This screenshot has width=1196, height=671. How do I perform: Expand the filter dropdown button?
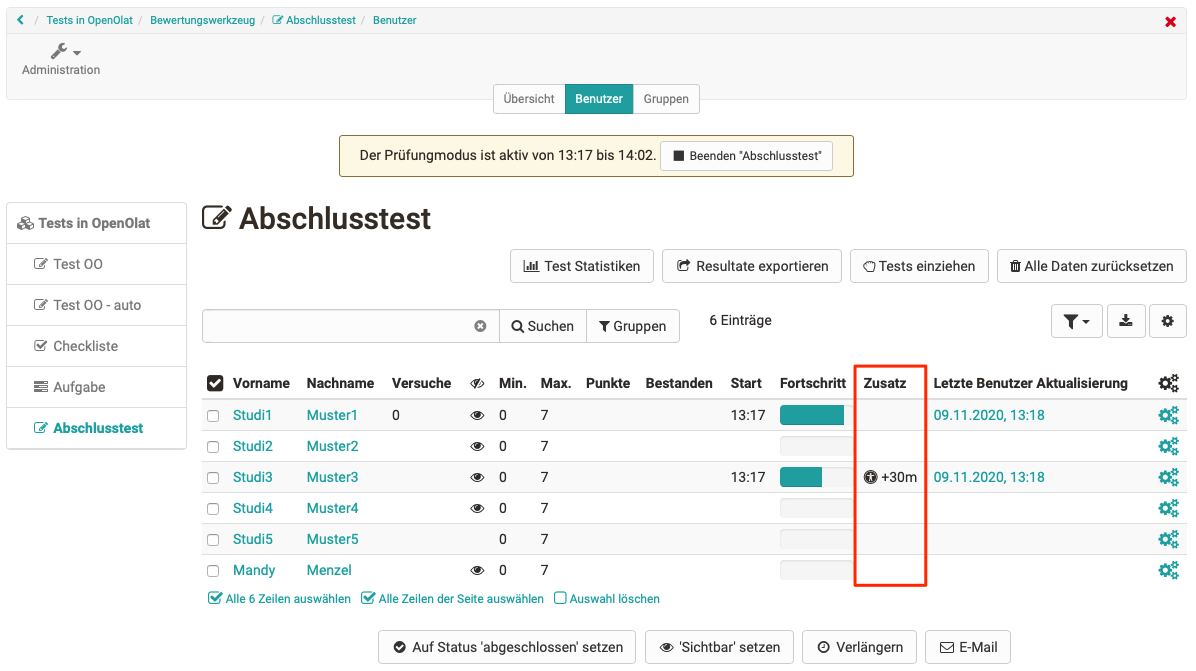(1076, 321)
